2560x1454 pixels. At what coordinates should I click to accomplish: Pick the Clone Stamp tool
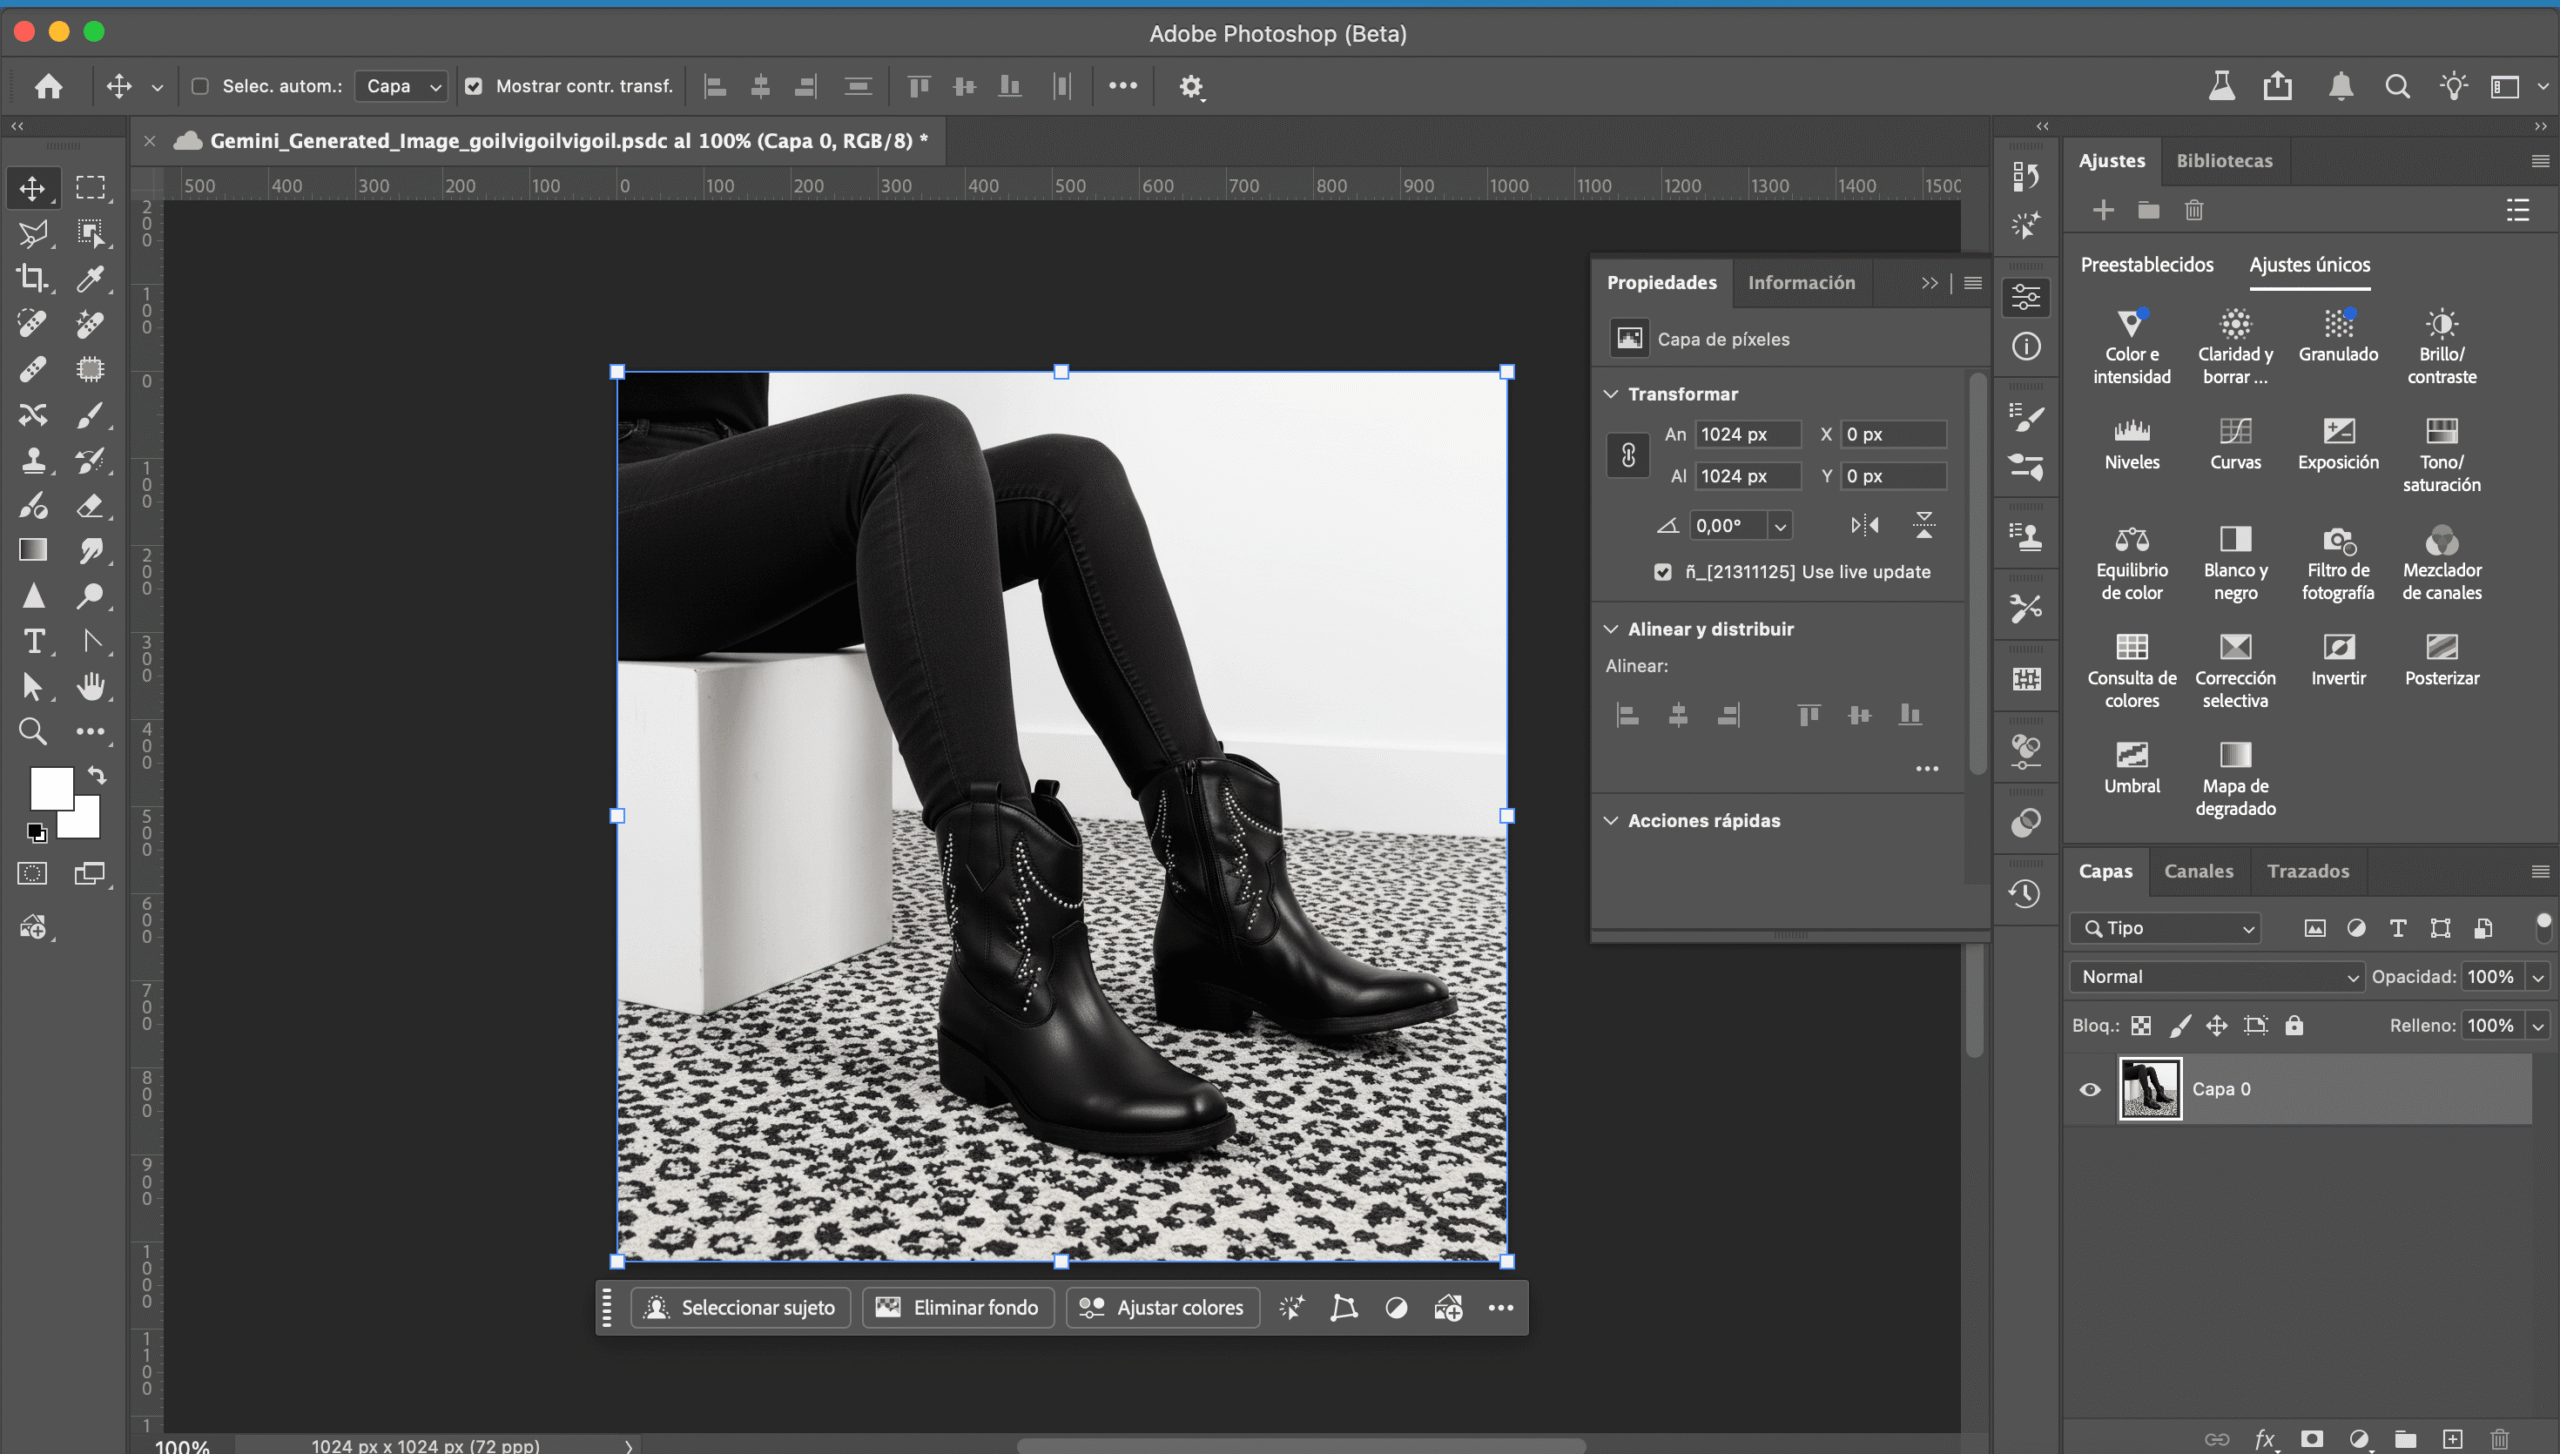click(x=33, y=460)
